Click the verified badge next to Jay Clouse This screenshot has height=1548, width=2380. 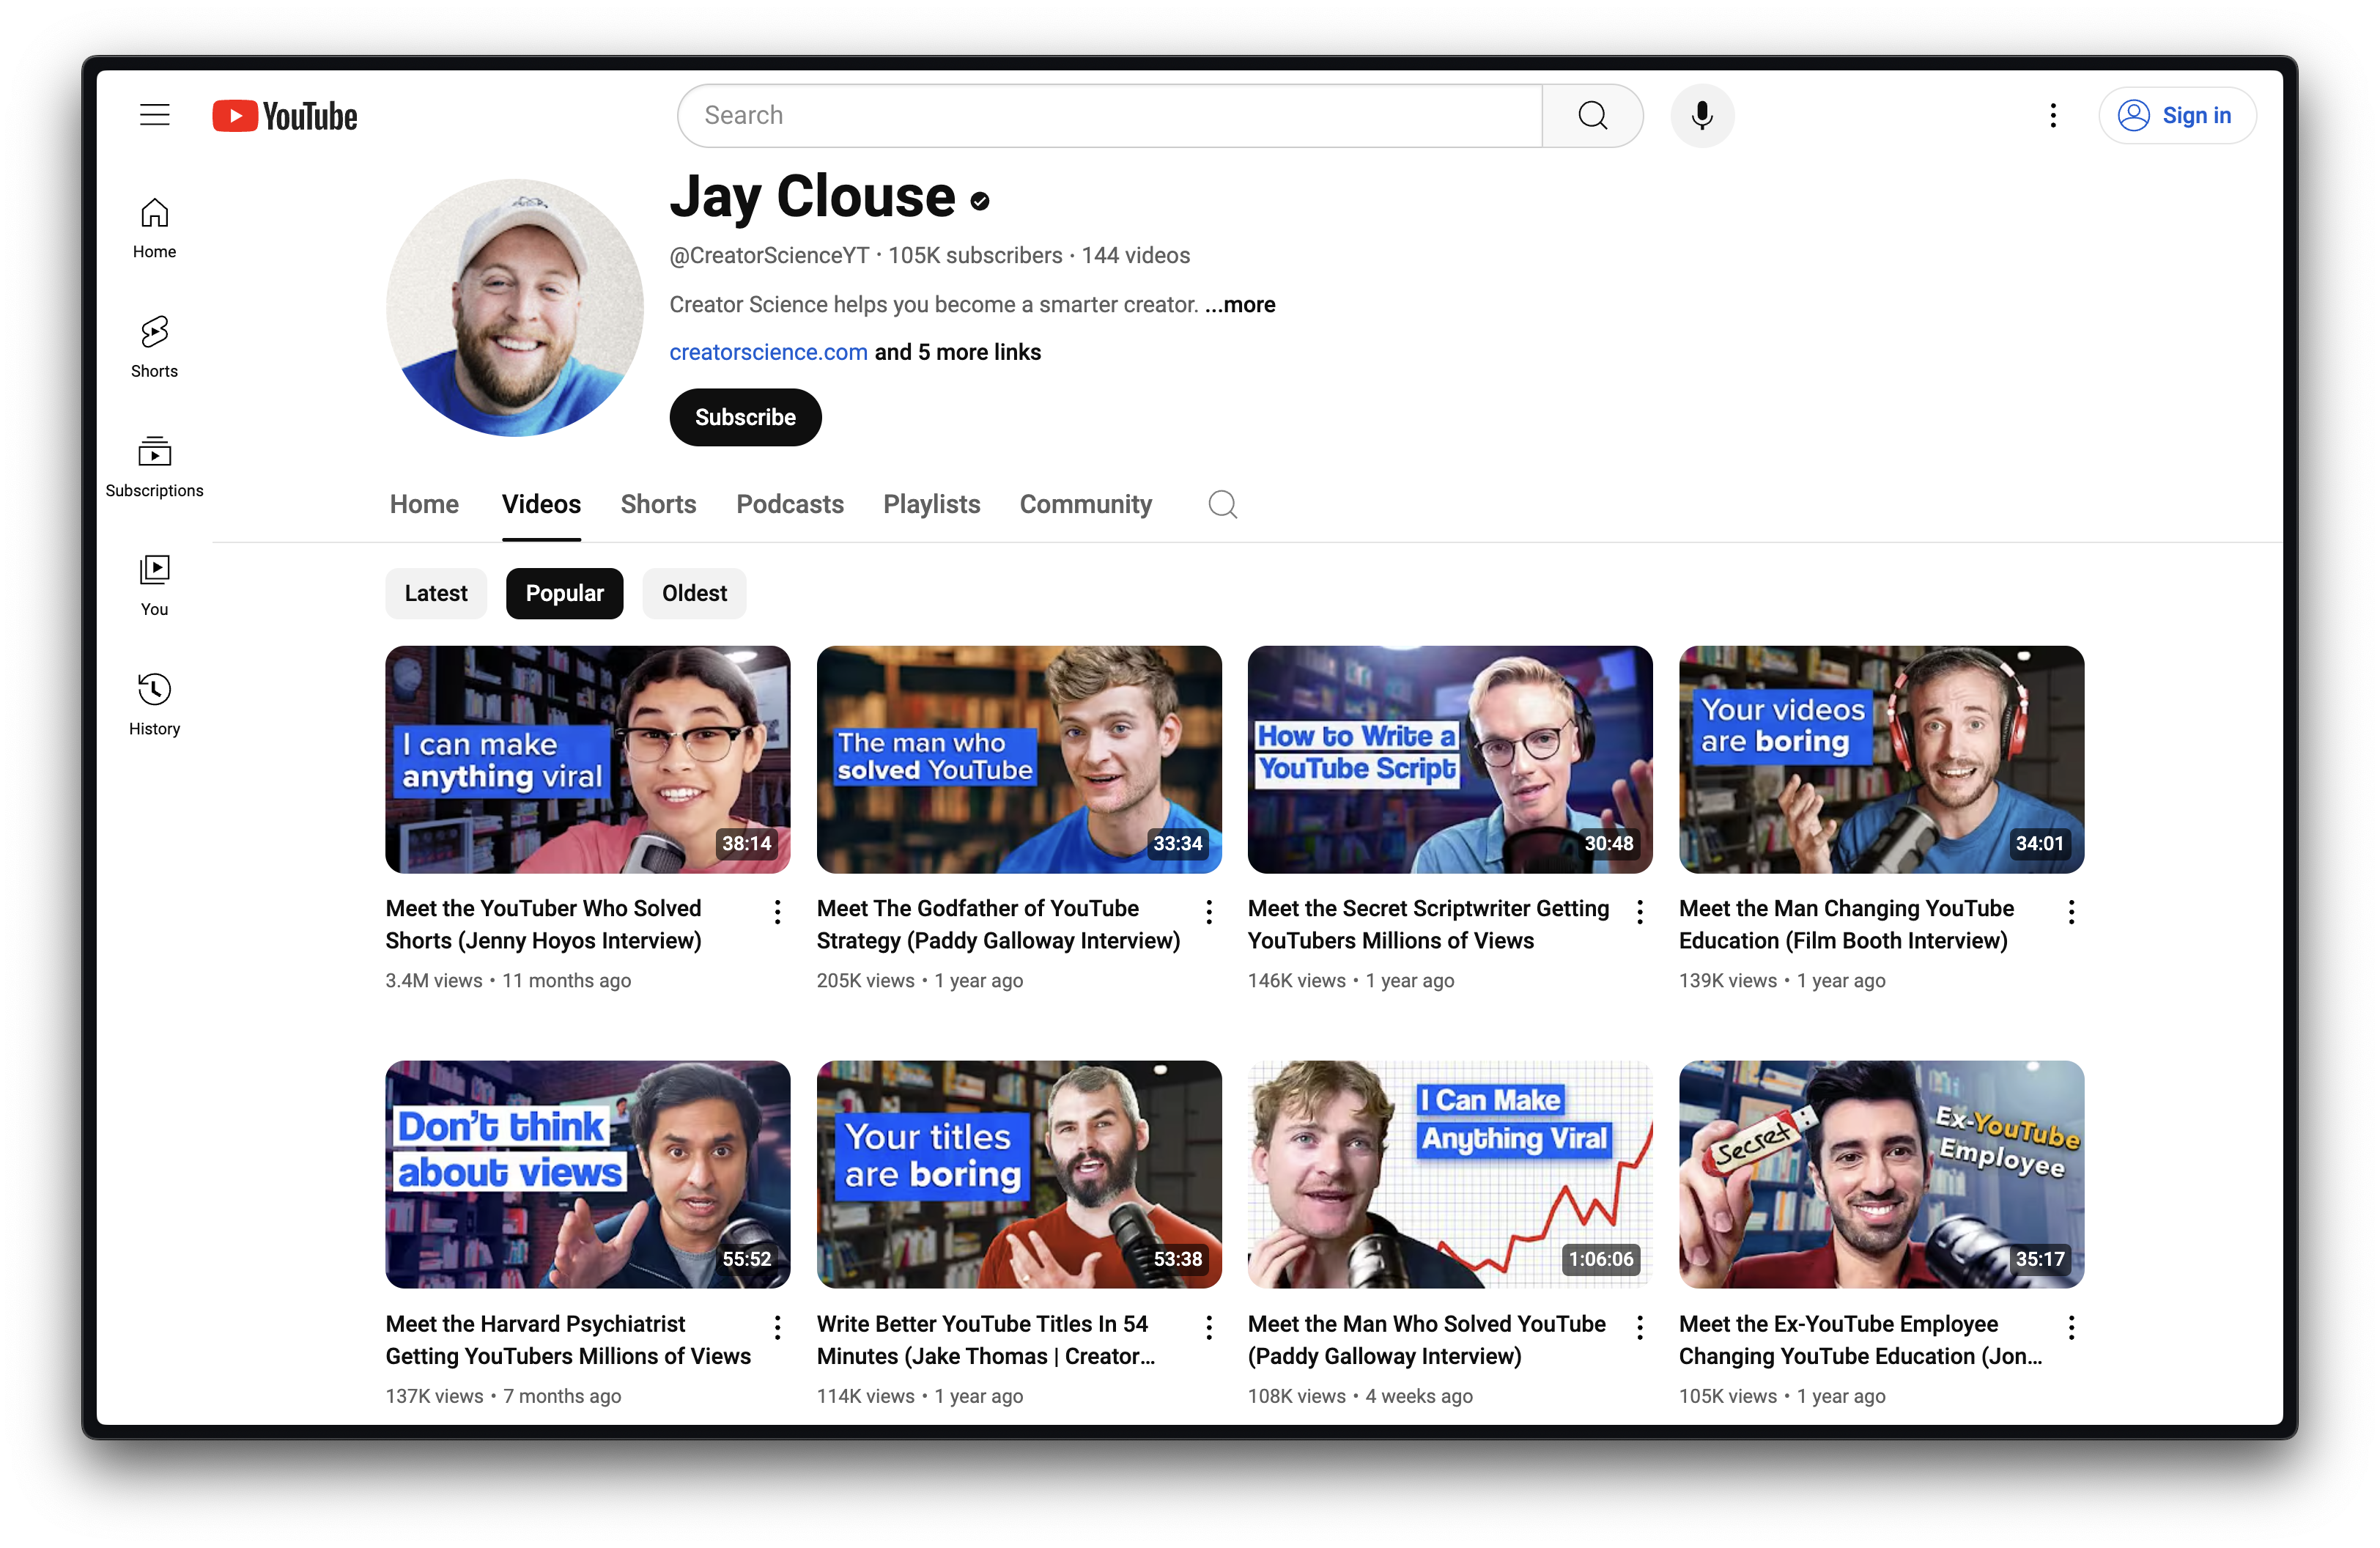980,201
